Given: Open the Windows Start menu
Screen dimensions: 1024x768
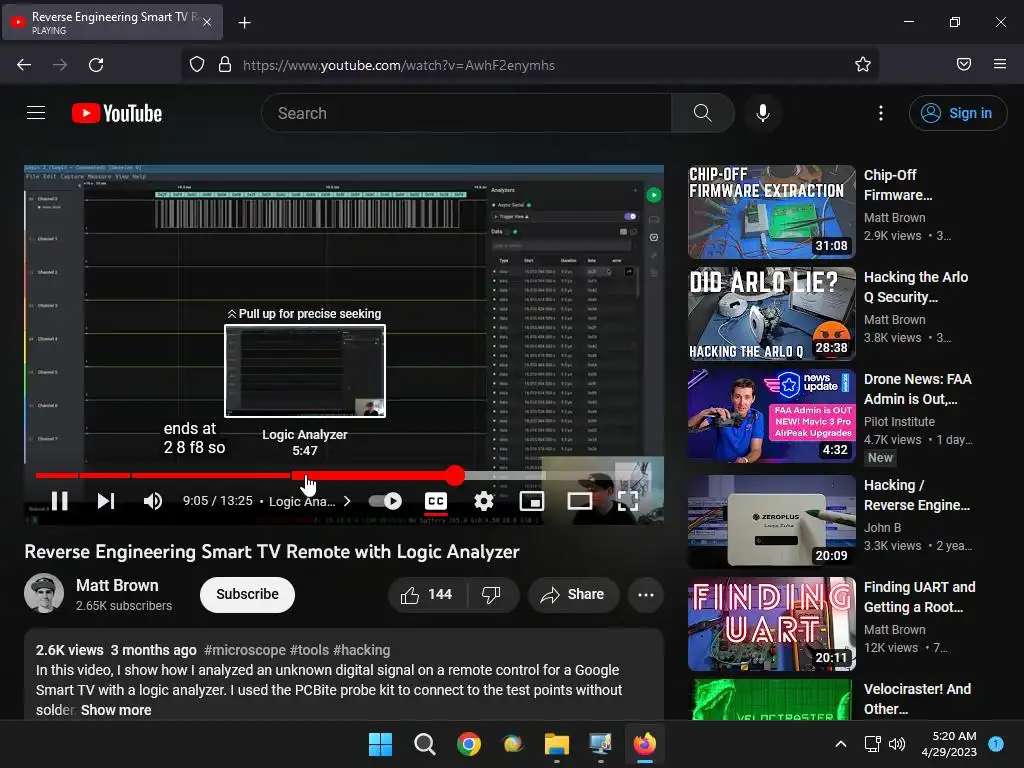Looking at the screenshot, I should coord(380,744).
